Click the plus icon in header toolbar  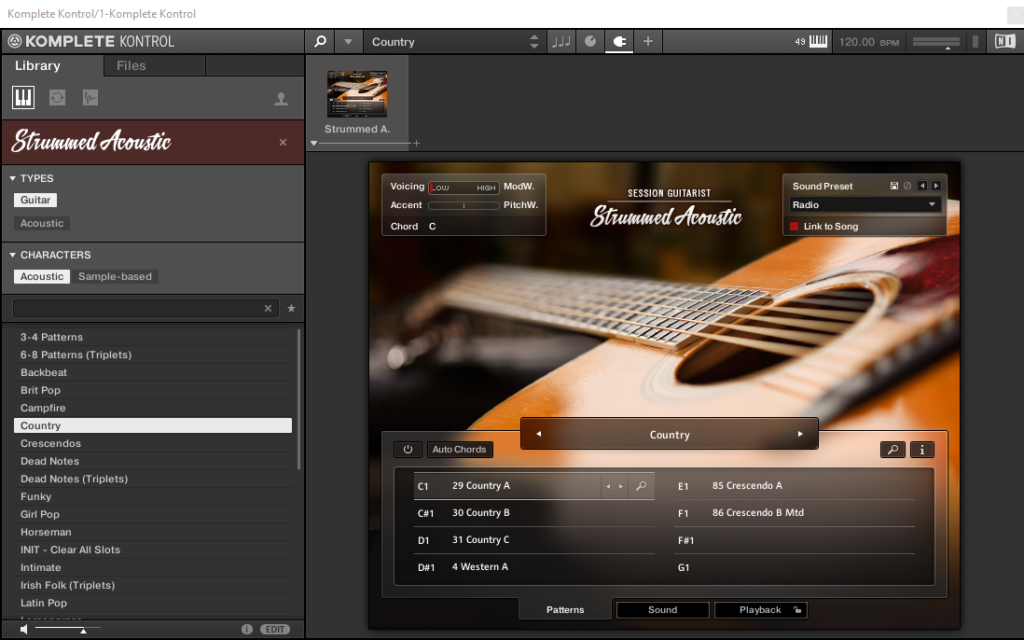(648, 42)
